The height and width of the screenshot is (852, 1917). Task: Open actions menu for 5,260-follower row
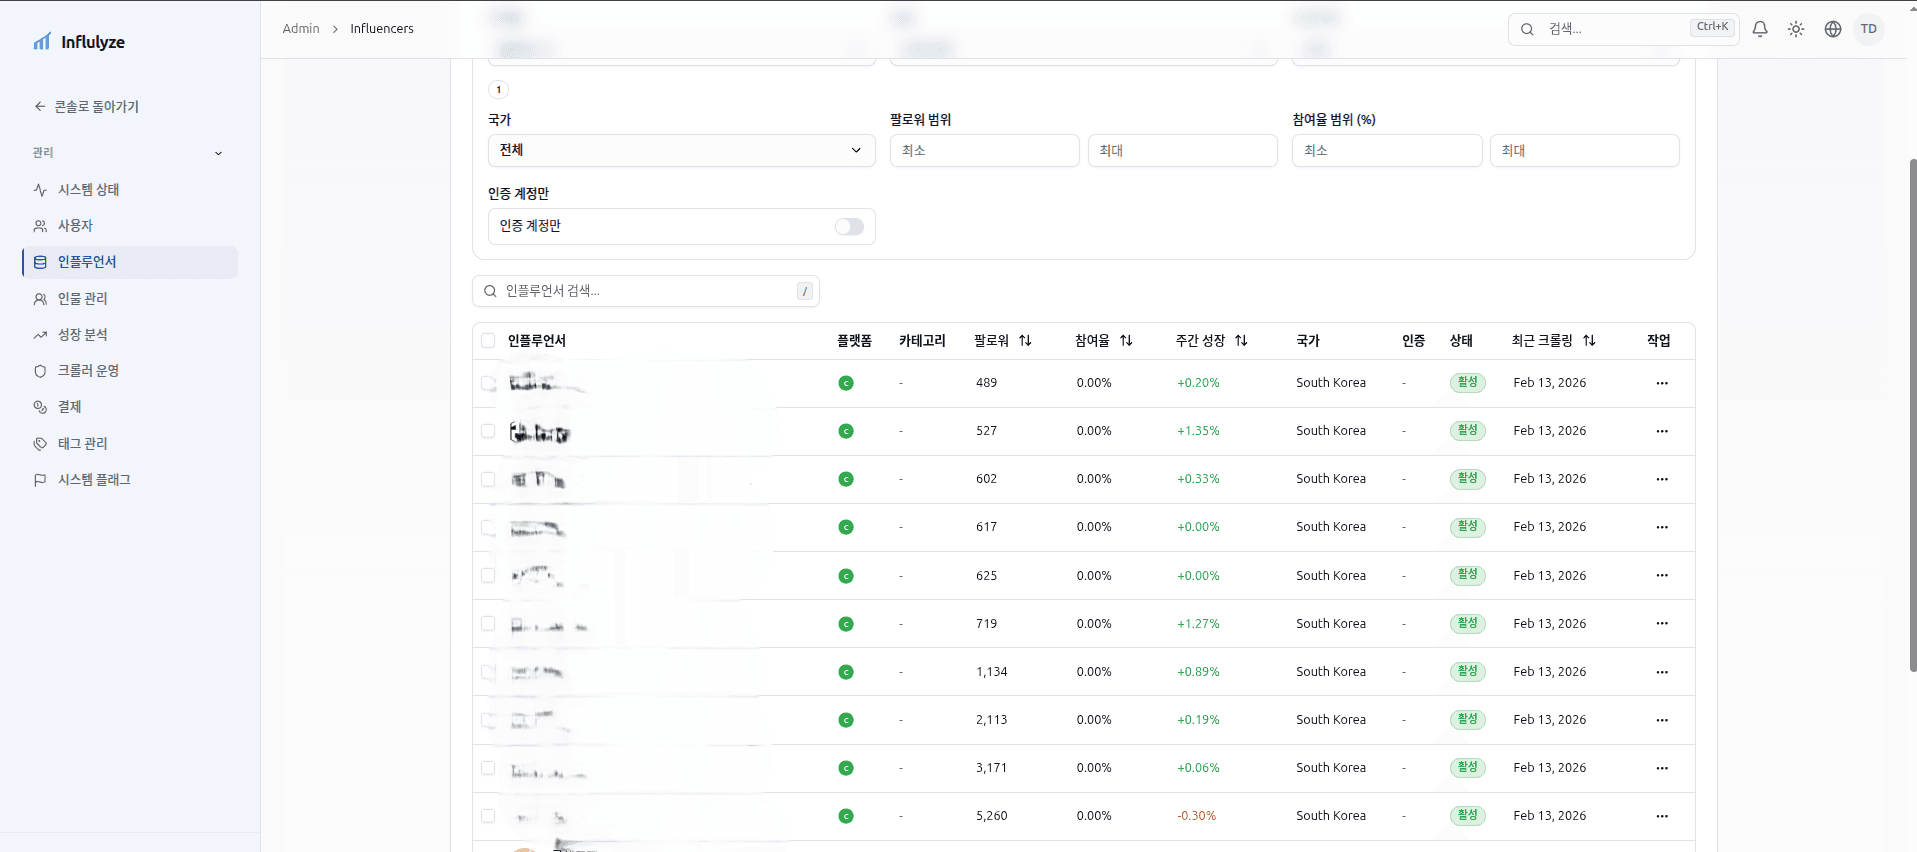(x=1661, y=816)
